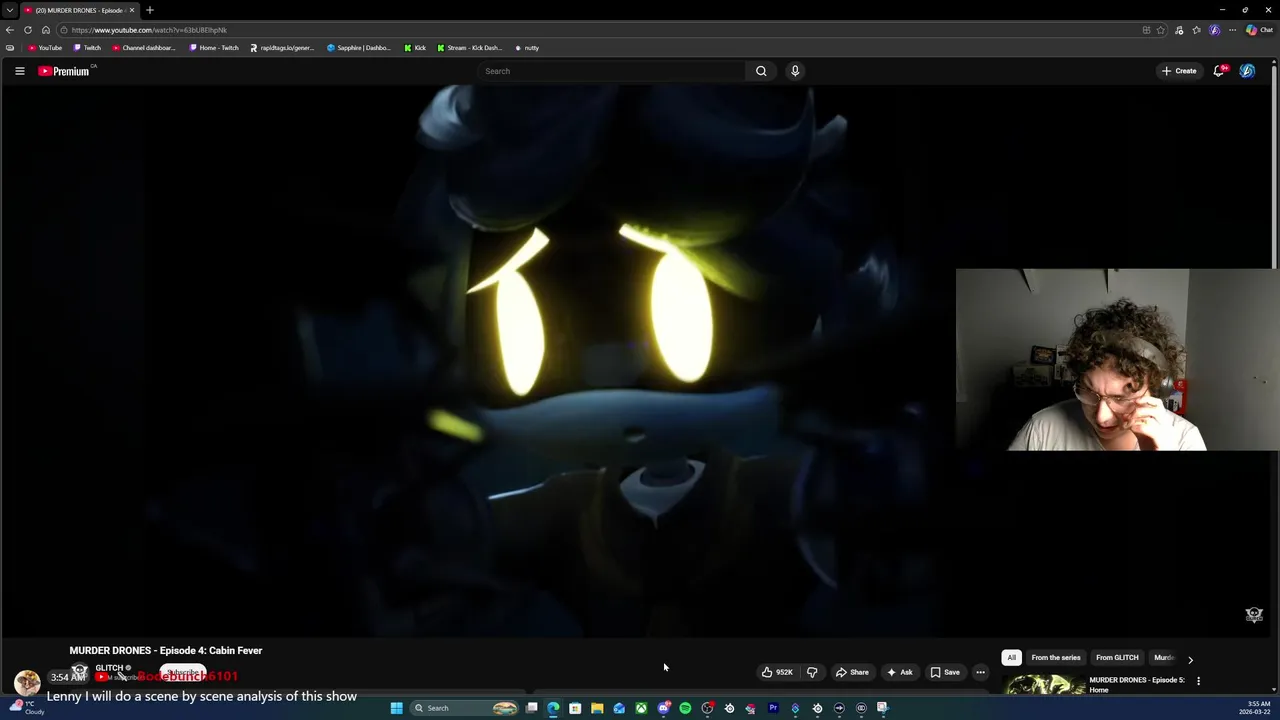Open Twitch bookmark in favorites bar
This screenshot has width=1280, height=720.
coord(87,48)
